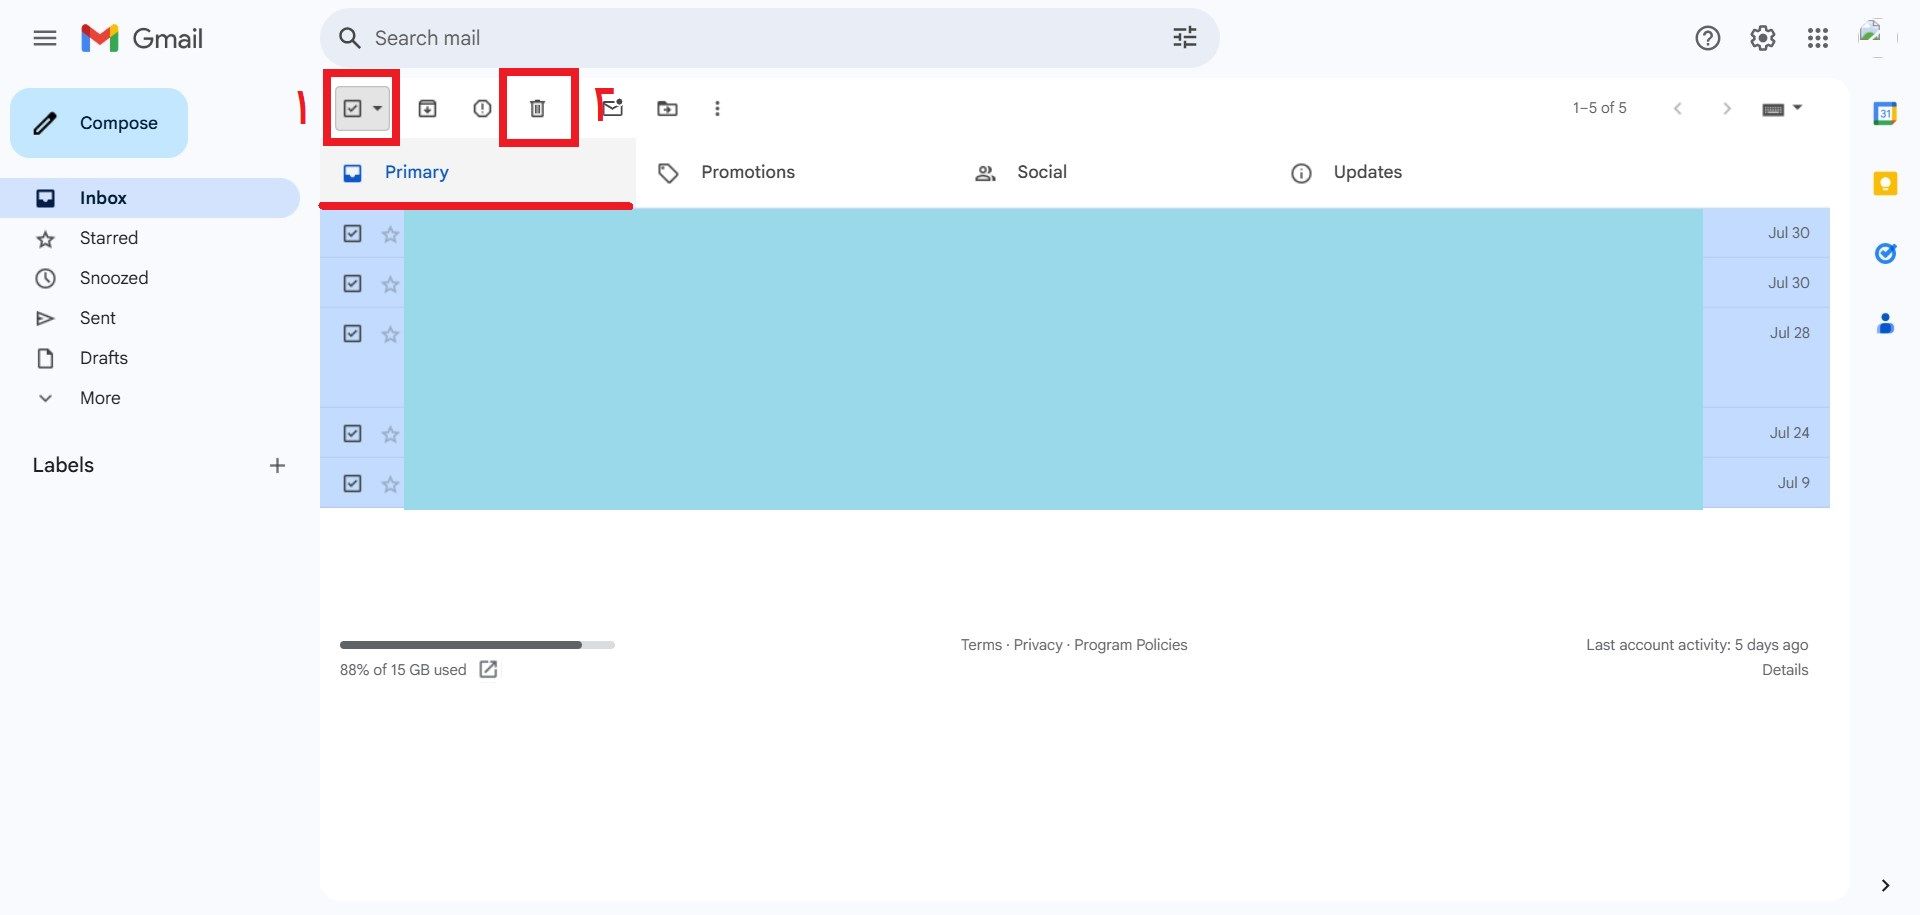Archive the selected emails

pos(427,108)
